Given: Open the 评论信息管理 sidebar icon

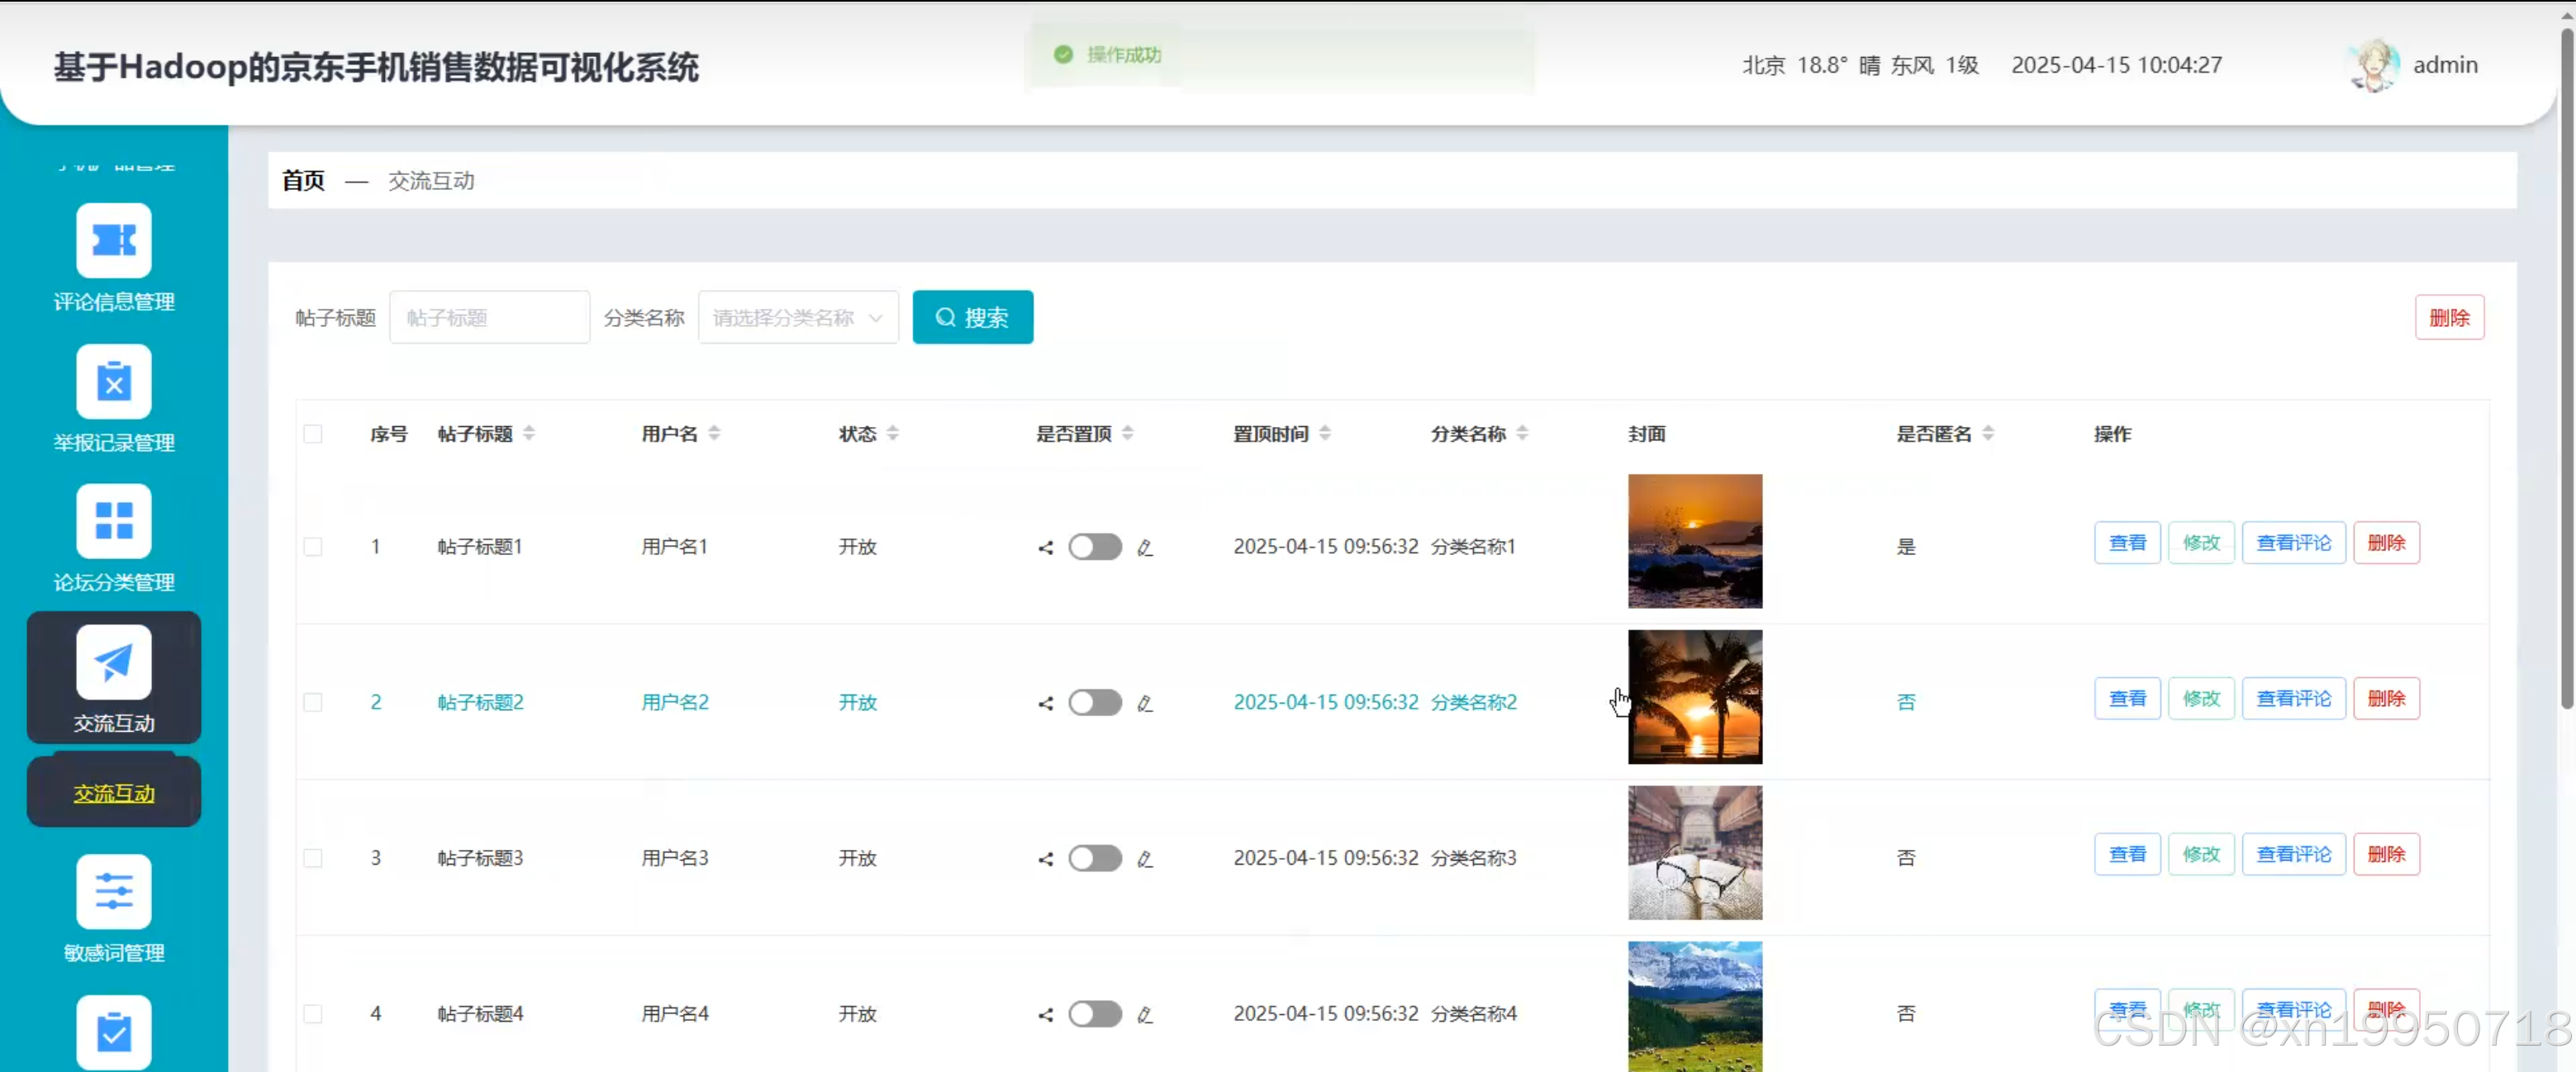Looking at the screenshot, I should (114, 240).
